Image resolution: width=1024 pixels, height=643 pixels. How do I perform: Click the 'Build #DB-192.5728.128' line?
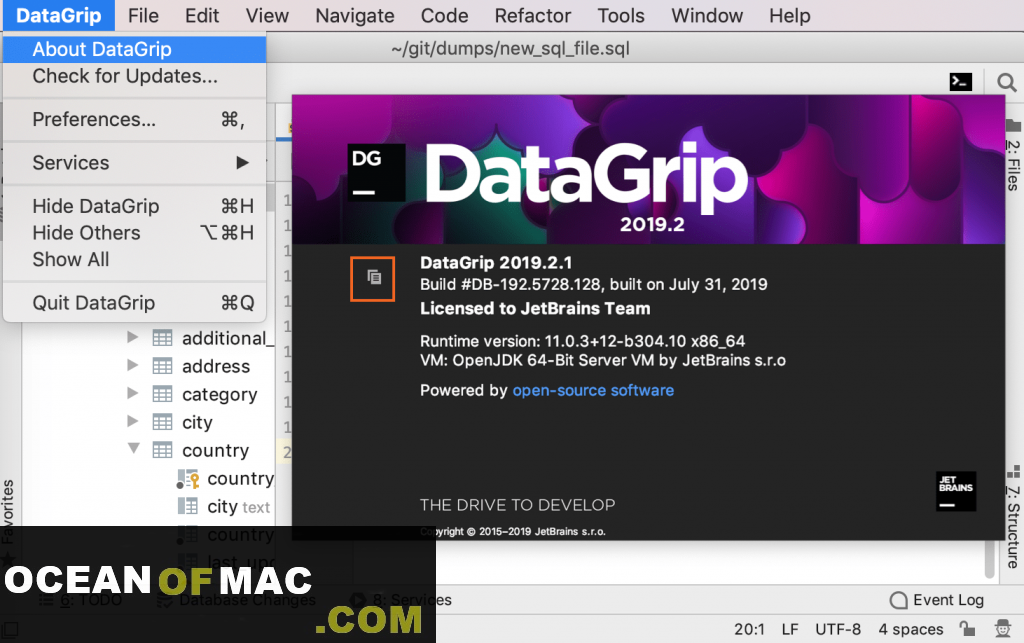594,285
